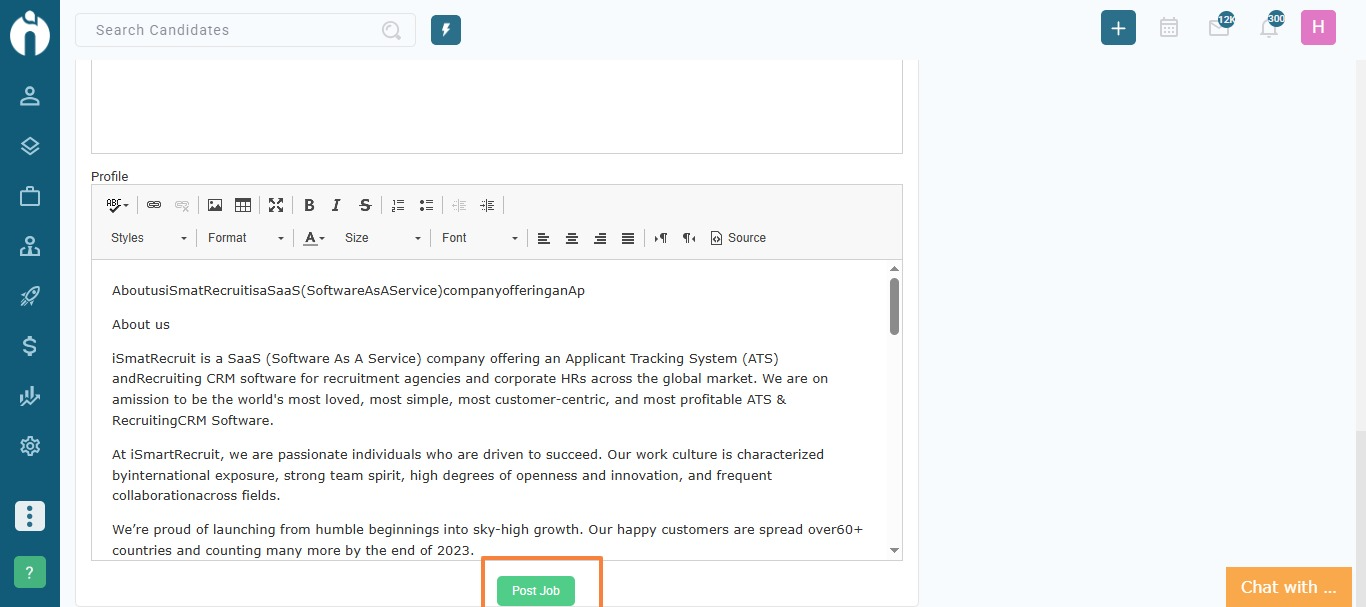This screenshot has height=607, width=1366.
Task: Toggle align right
Action: coord(600,238)
